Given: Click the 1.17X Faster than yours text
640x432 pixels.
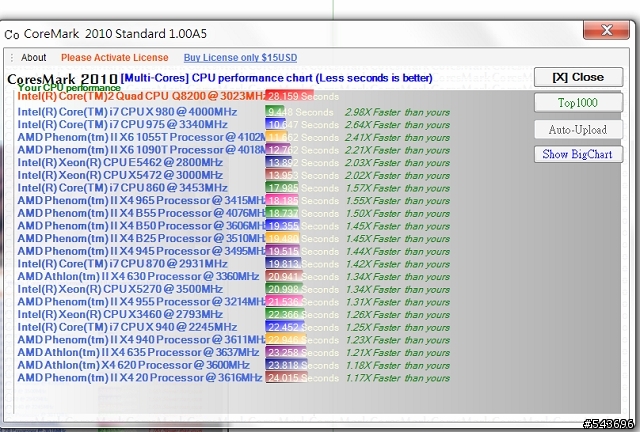Looking at the screenshot, I should pos(398,378).
